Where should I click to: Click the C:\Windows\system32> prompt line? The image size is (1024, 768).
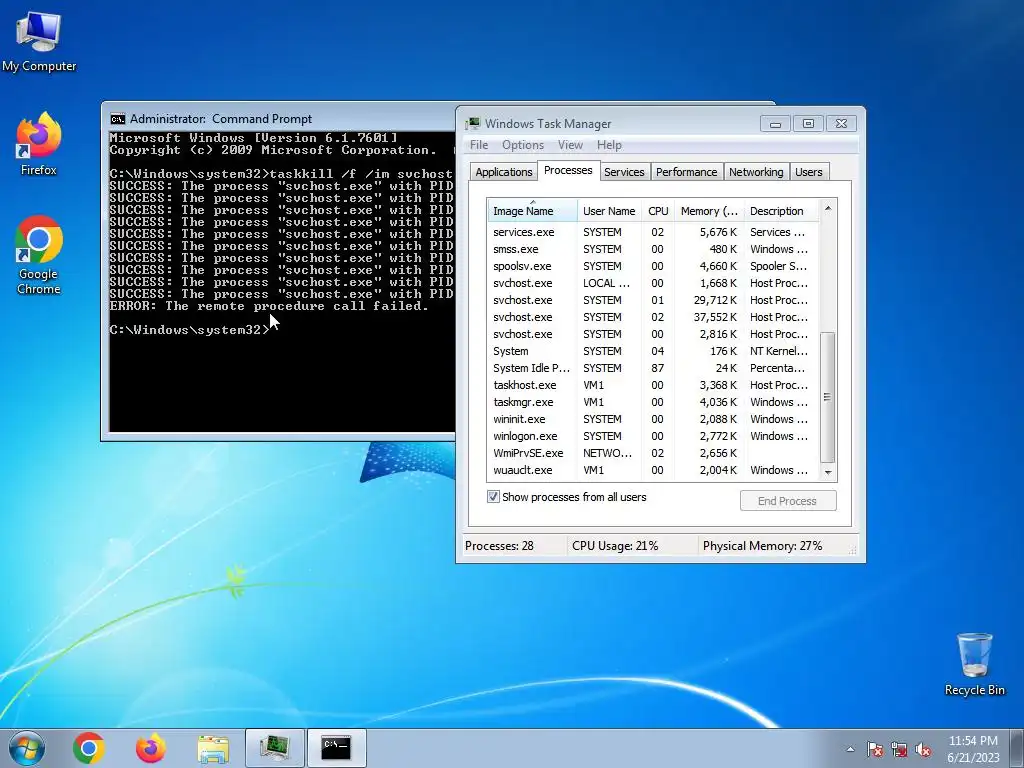[x=189, y=330]
